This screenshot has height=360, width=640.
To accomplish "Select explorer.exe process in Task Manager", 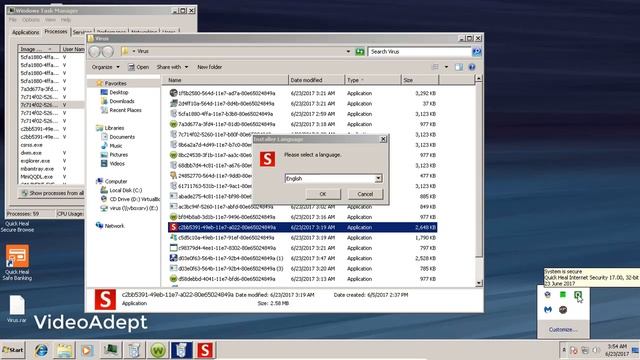I will tap(35, 161).
